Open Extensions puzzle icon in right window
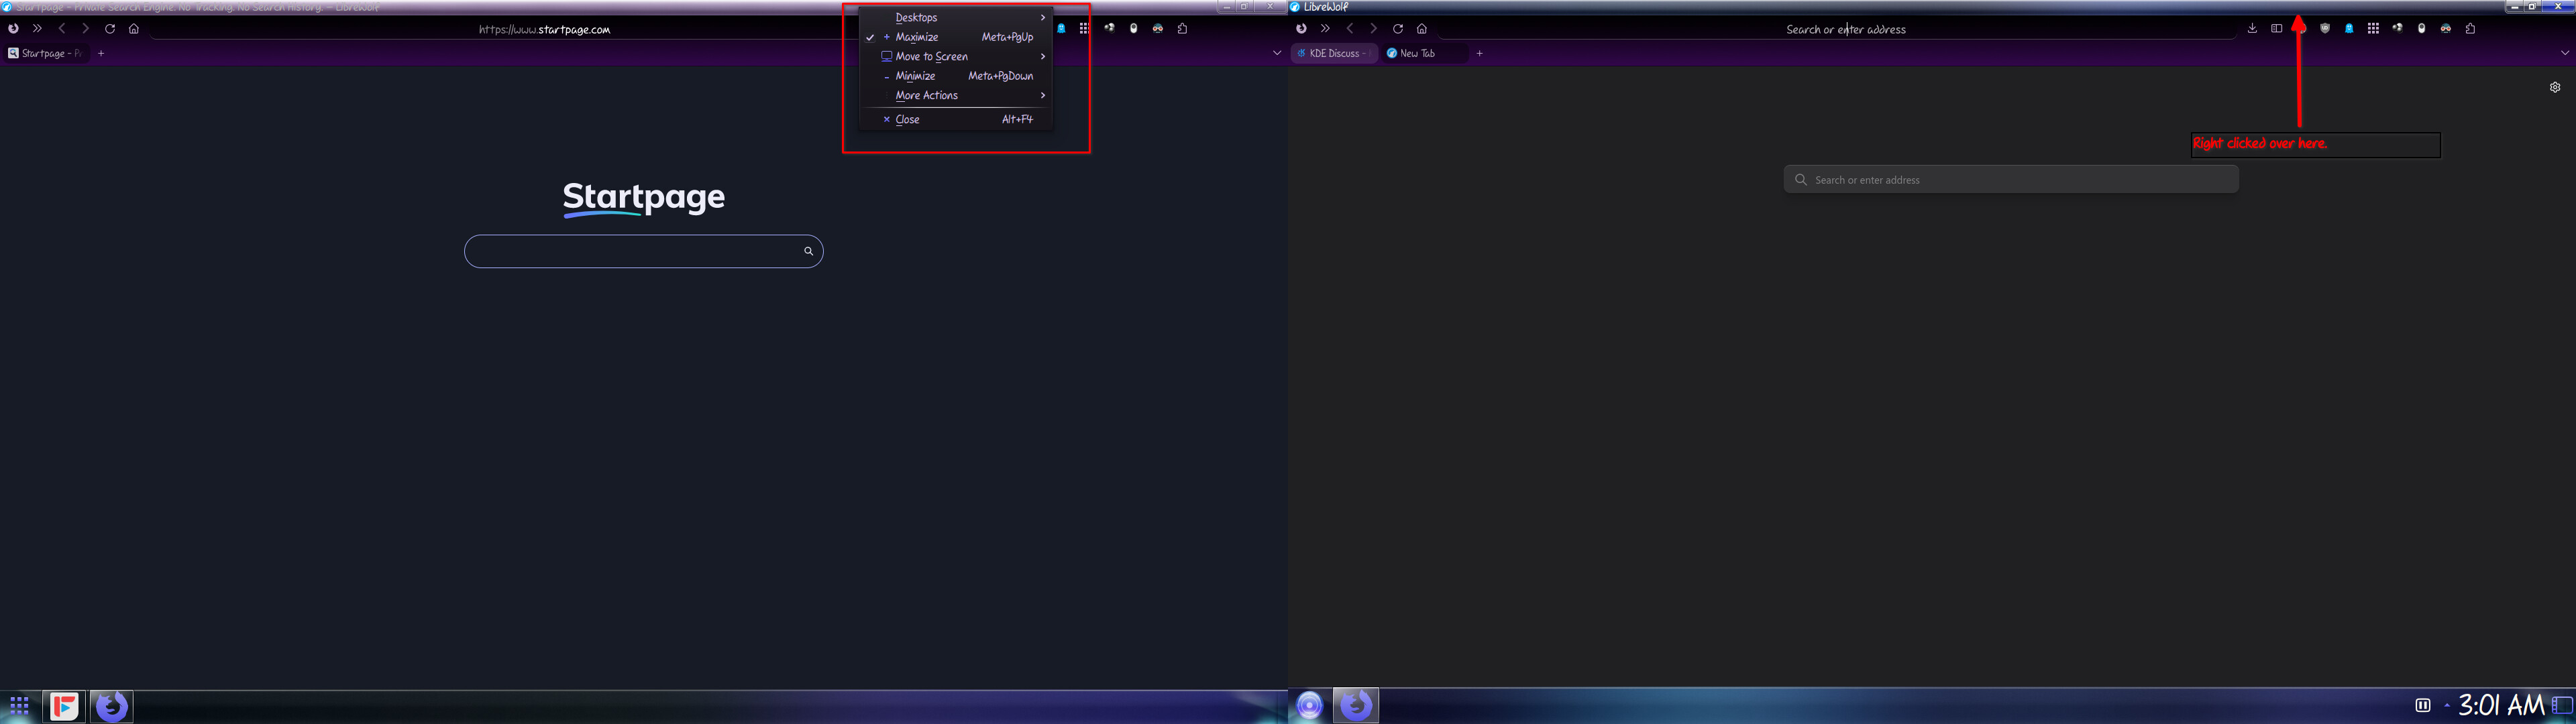 [x=2470, y=29]
